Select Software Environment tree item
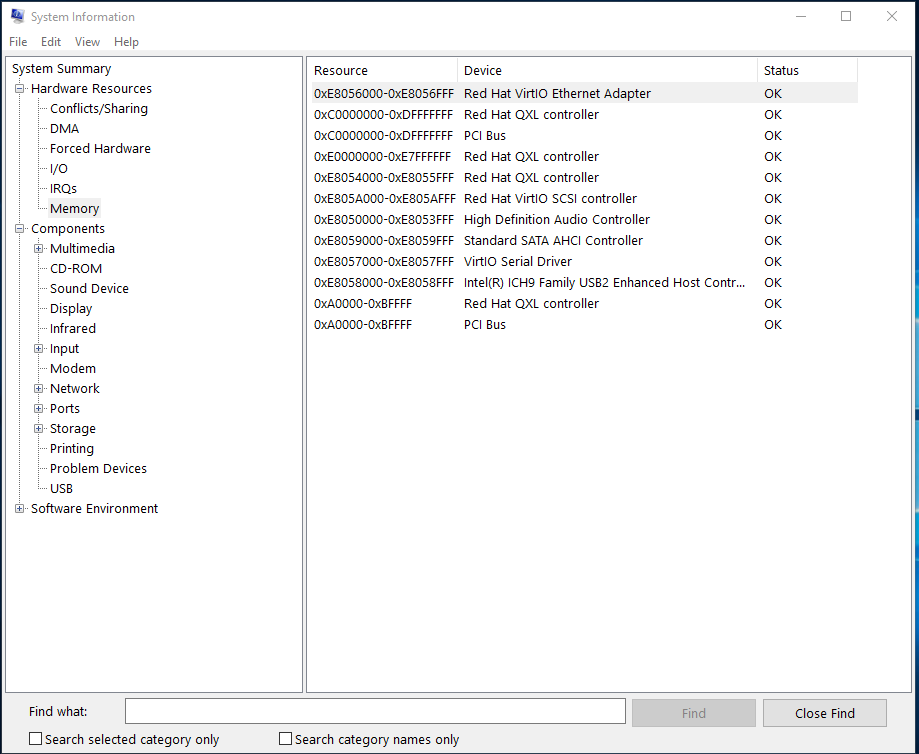919x754 pixels. pos(94,509)
